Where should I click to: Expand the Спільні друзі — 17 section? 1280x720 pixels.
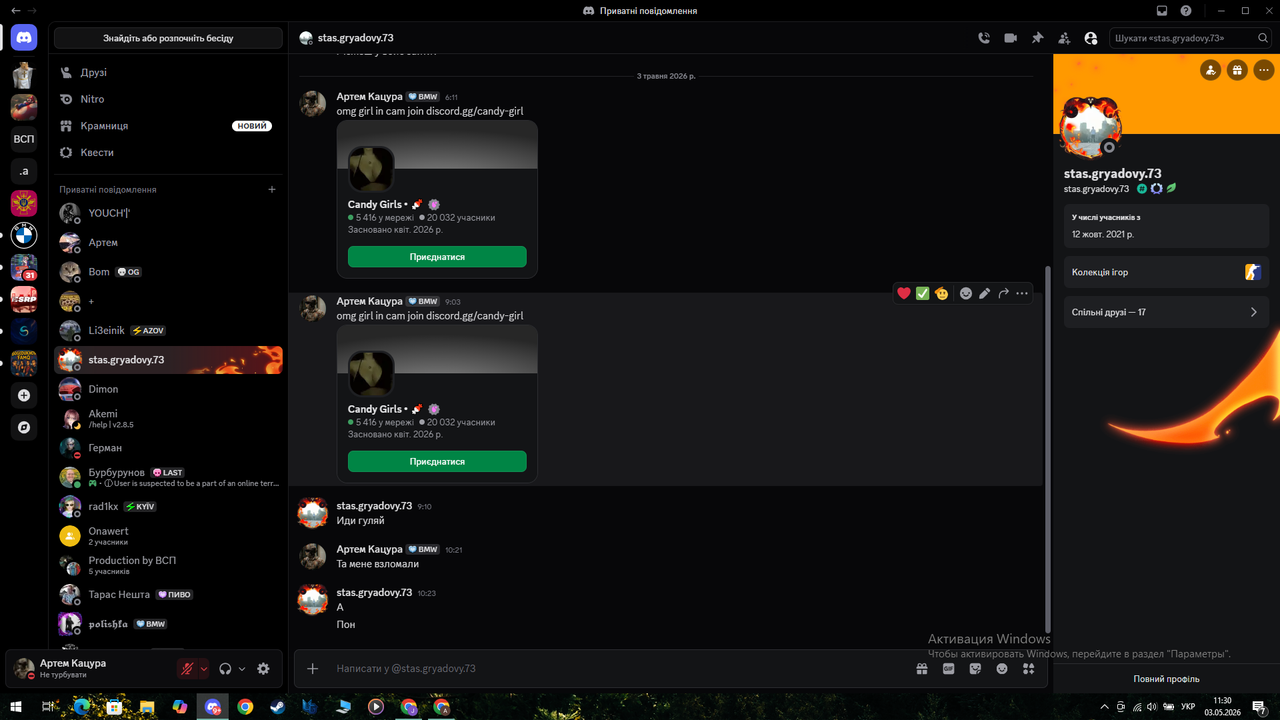click(1166, 312)
